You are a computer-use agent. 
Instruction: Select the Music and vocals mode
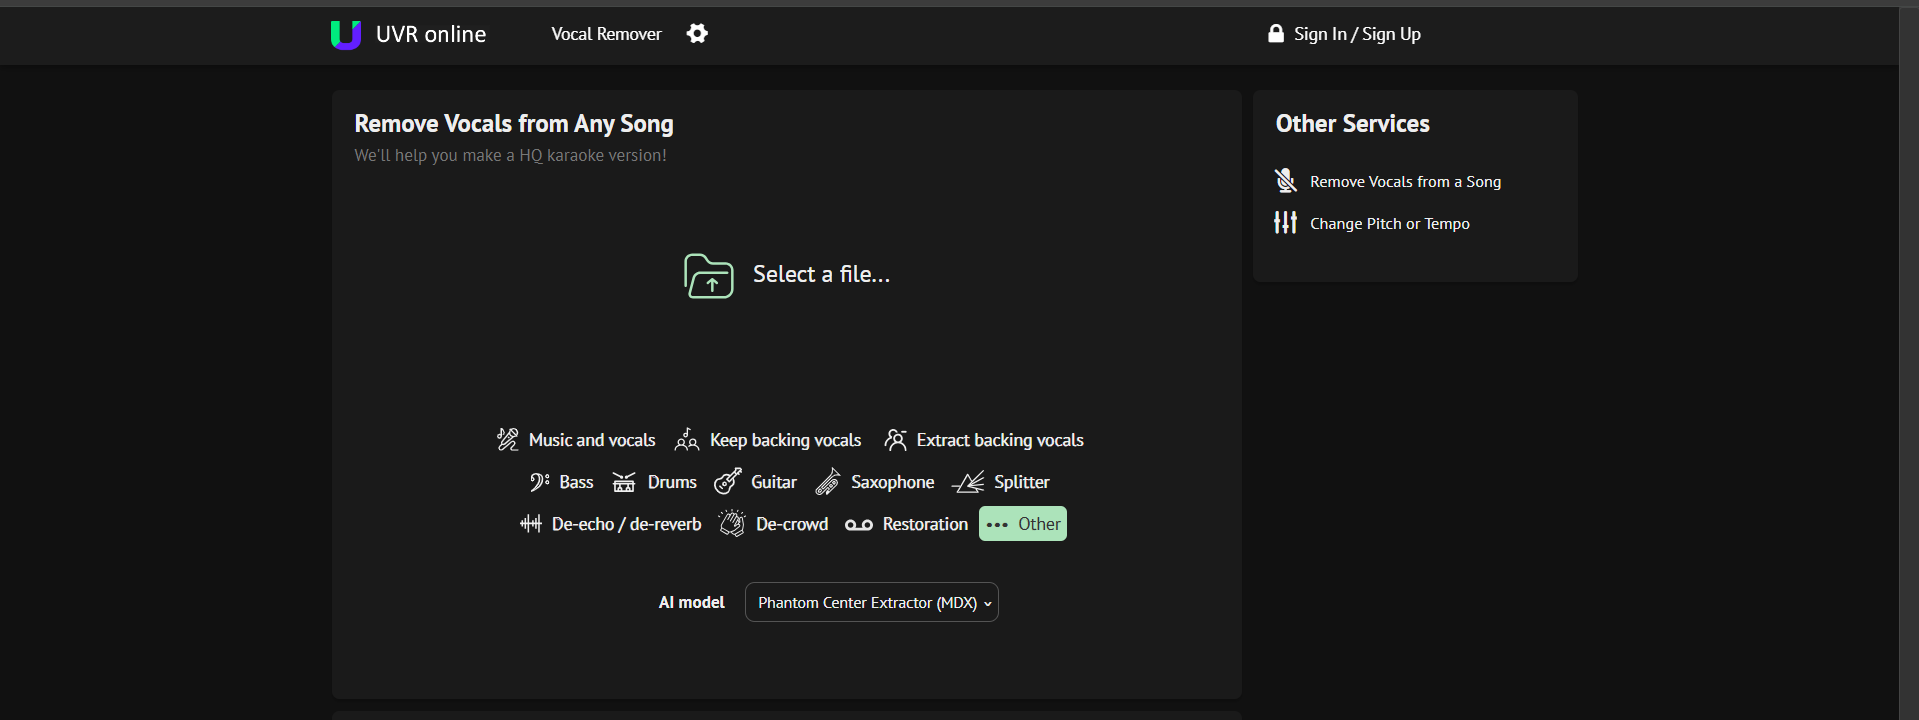point(576,440)
